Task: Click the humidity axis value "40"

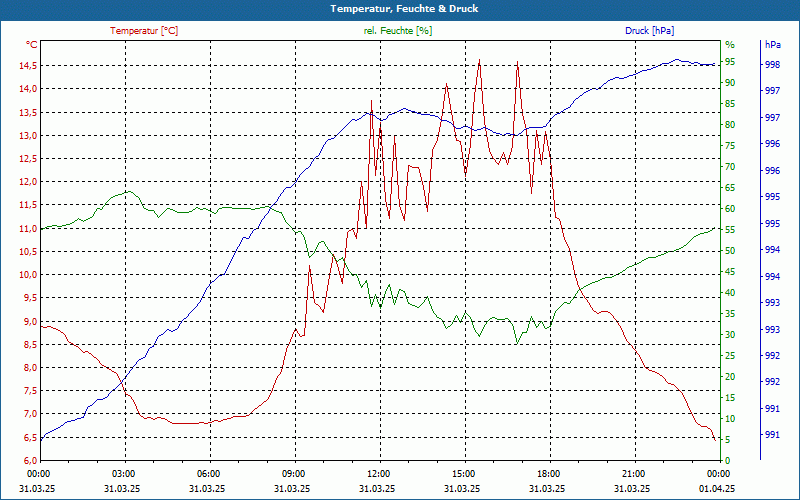Action: [x=730, y=293]
